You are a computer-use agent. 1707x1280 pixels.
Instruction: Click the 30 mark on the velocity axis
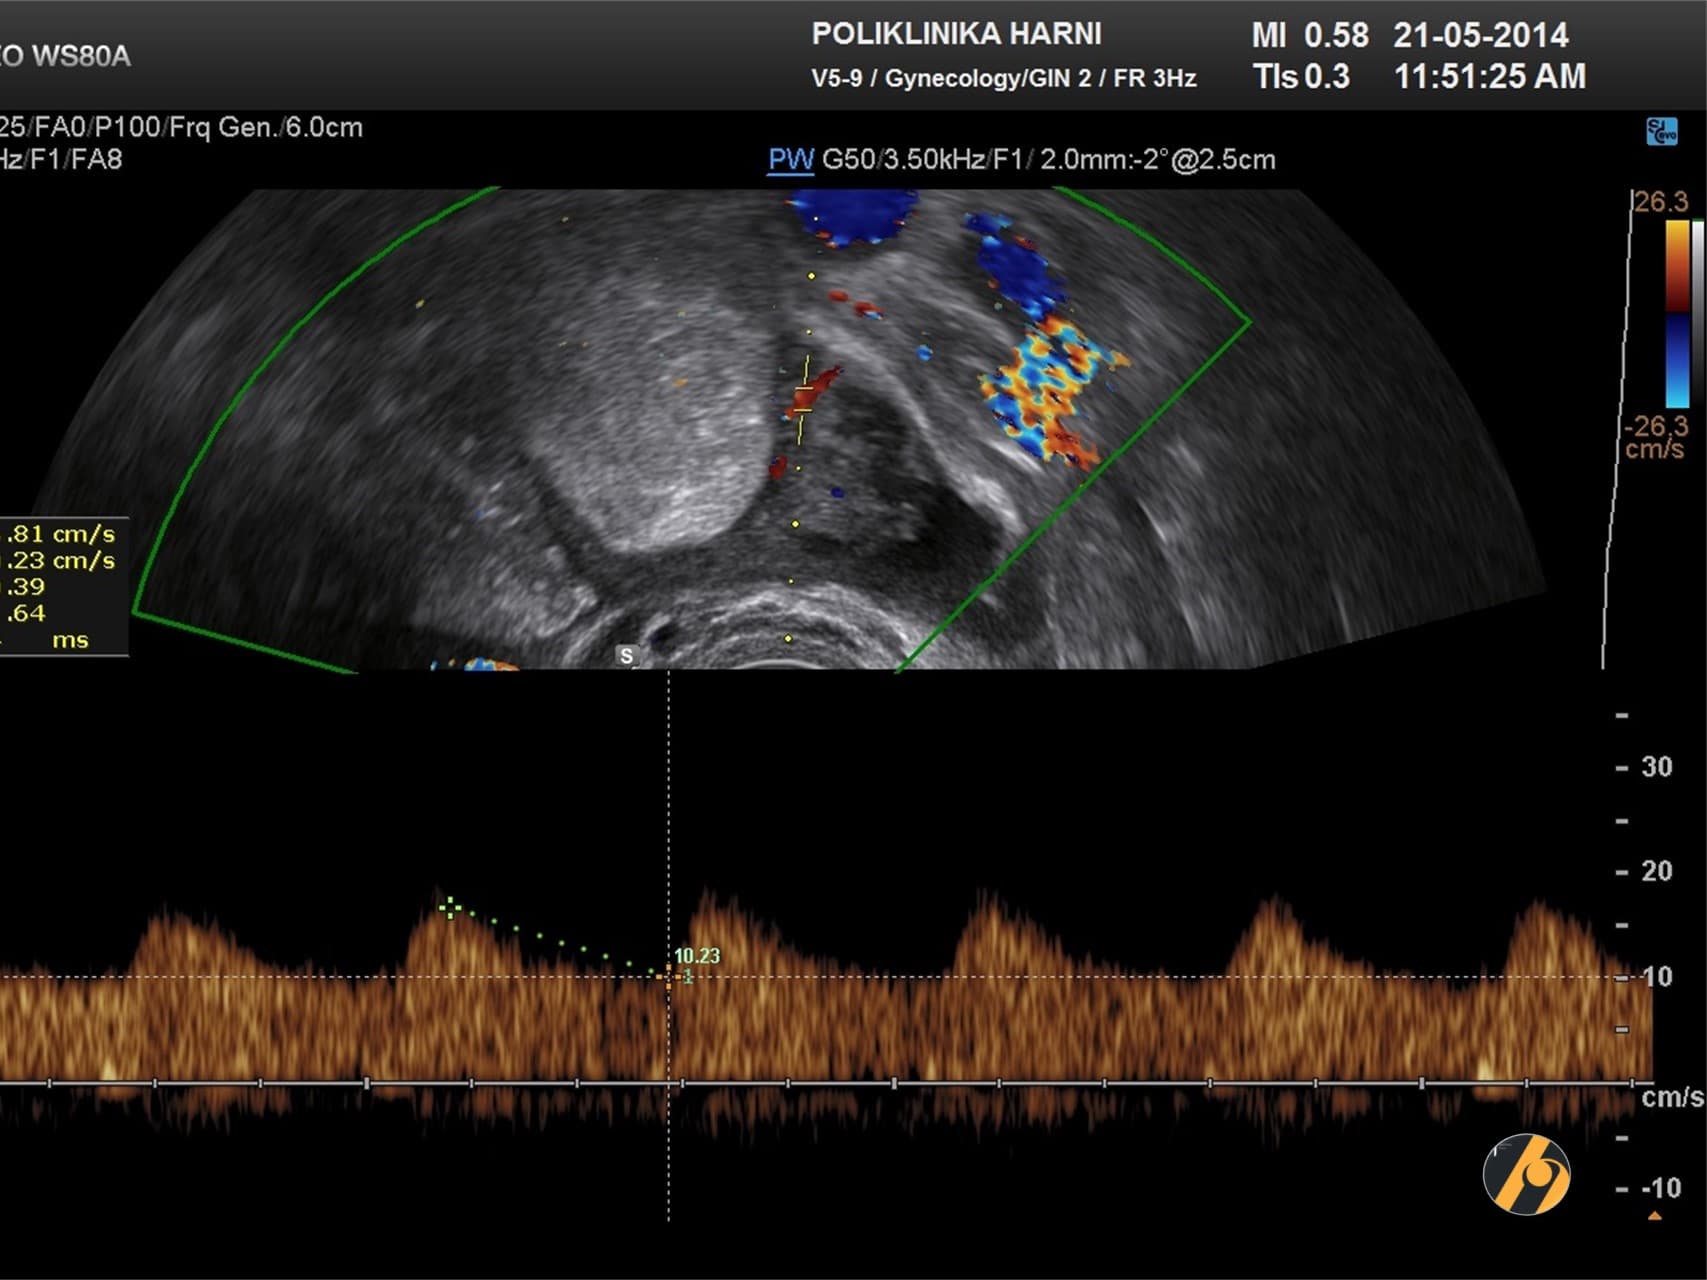click(x=1656, y=767)
